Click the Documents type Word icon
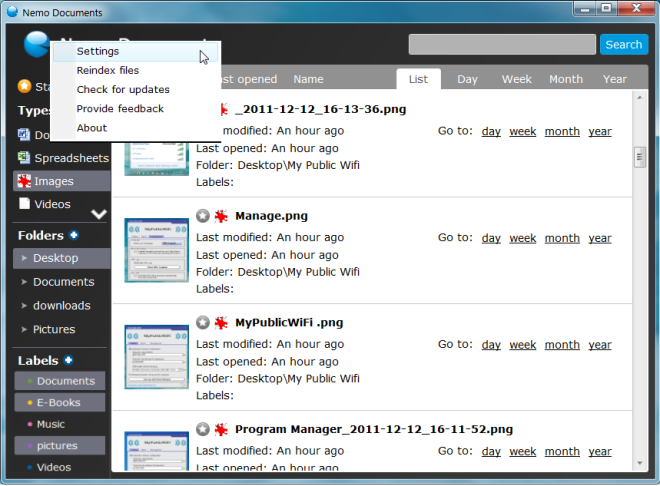 (x=24, y=135)
